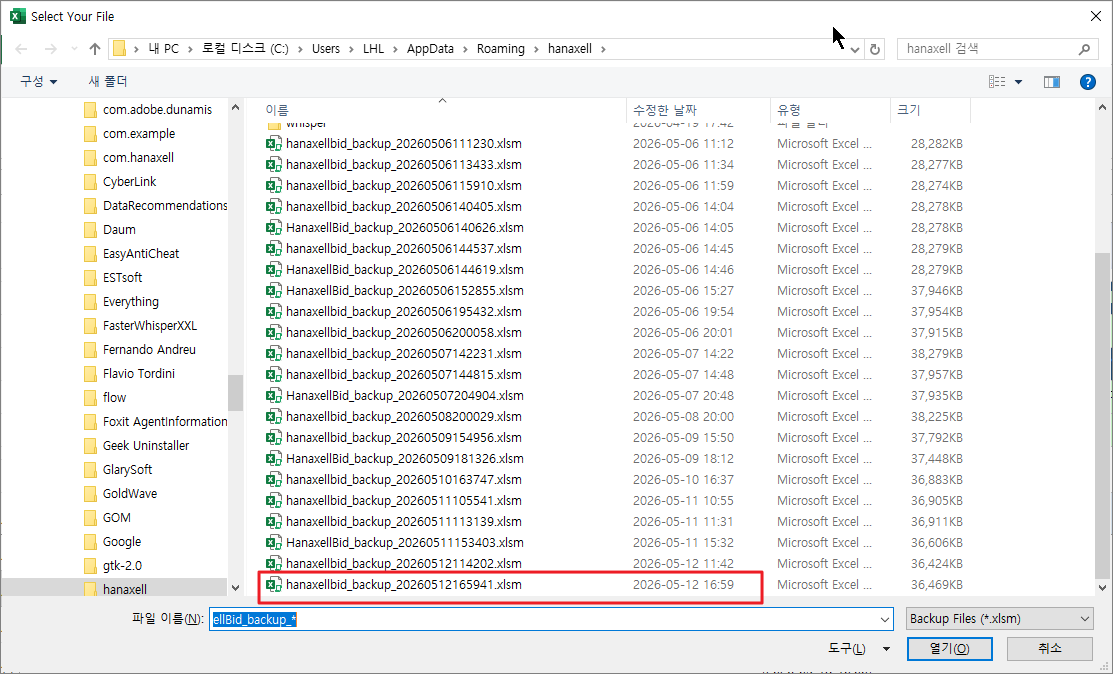The image size is (1113, 674).
Task: Click the flow folder icon in tree
Action: tap(90, 397)
